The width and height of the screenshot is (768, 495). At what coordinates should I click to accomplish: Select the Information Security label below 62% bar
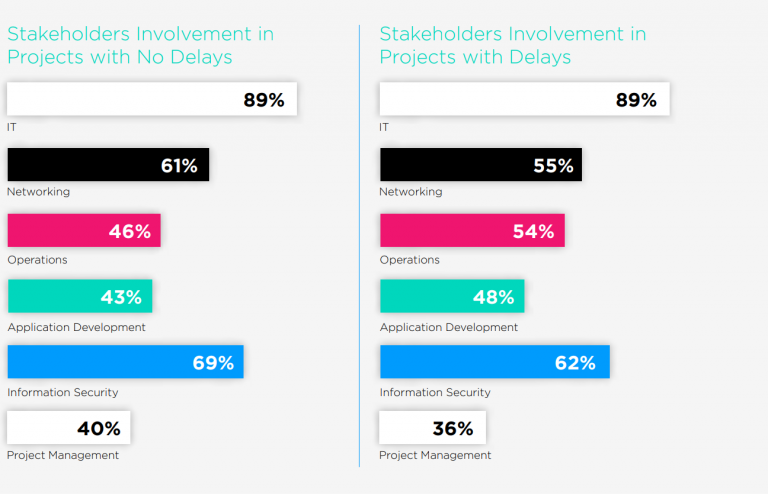[x=435, y=393]
